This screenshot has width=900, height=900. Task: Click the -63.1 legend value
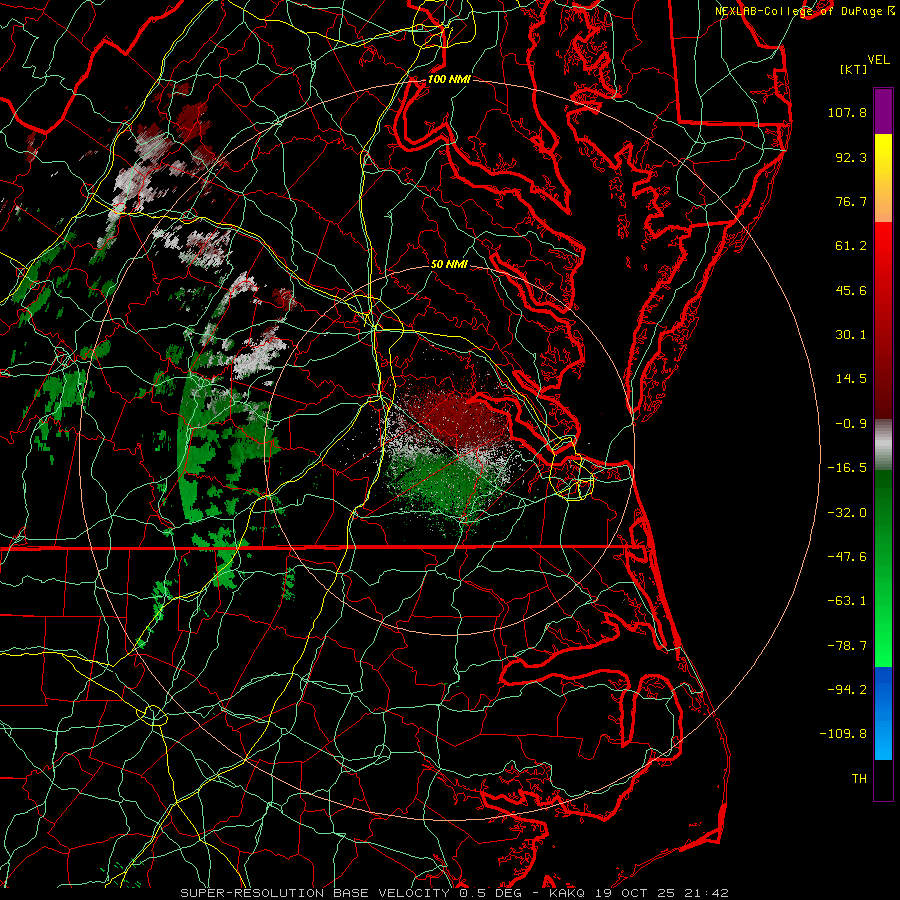[x=847, y=601]
